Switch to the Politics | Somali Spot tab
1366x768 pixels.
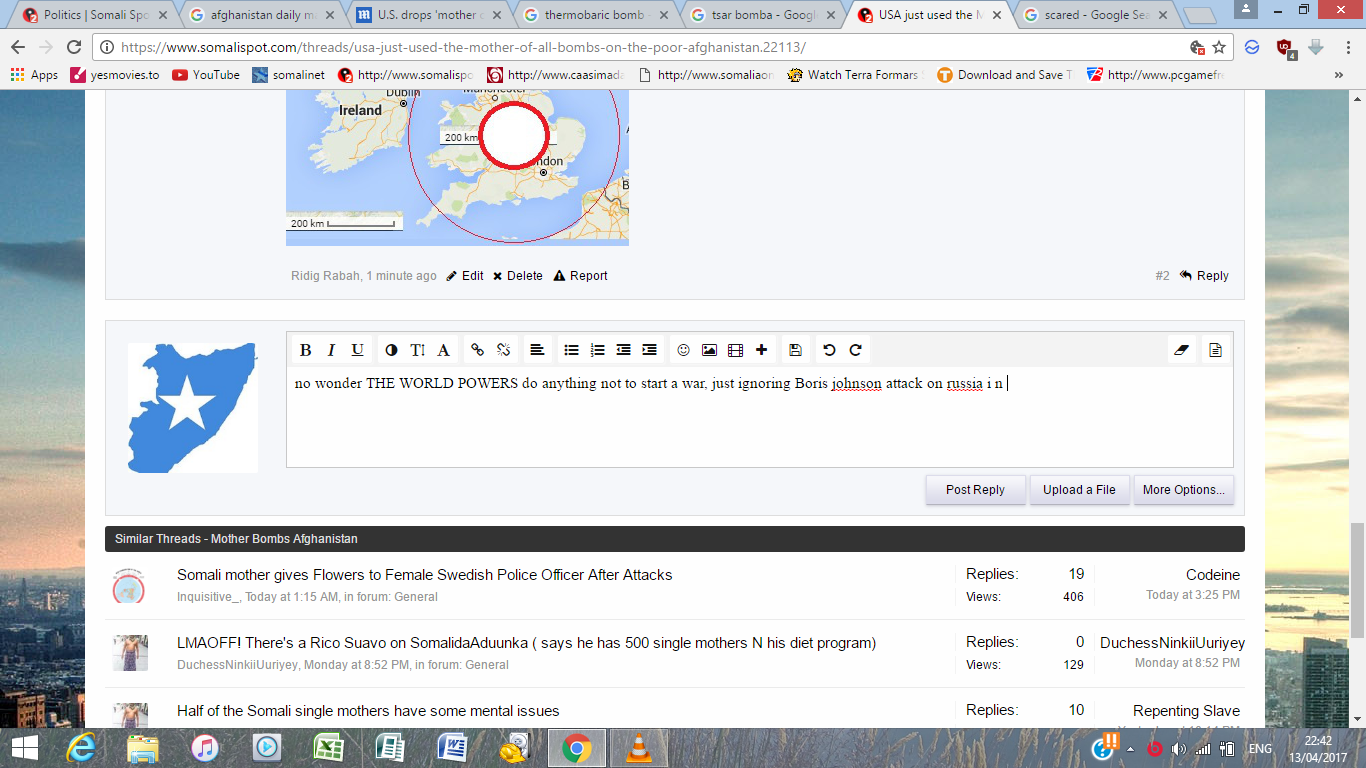tap(93, 15)
